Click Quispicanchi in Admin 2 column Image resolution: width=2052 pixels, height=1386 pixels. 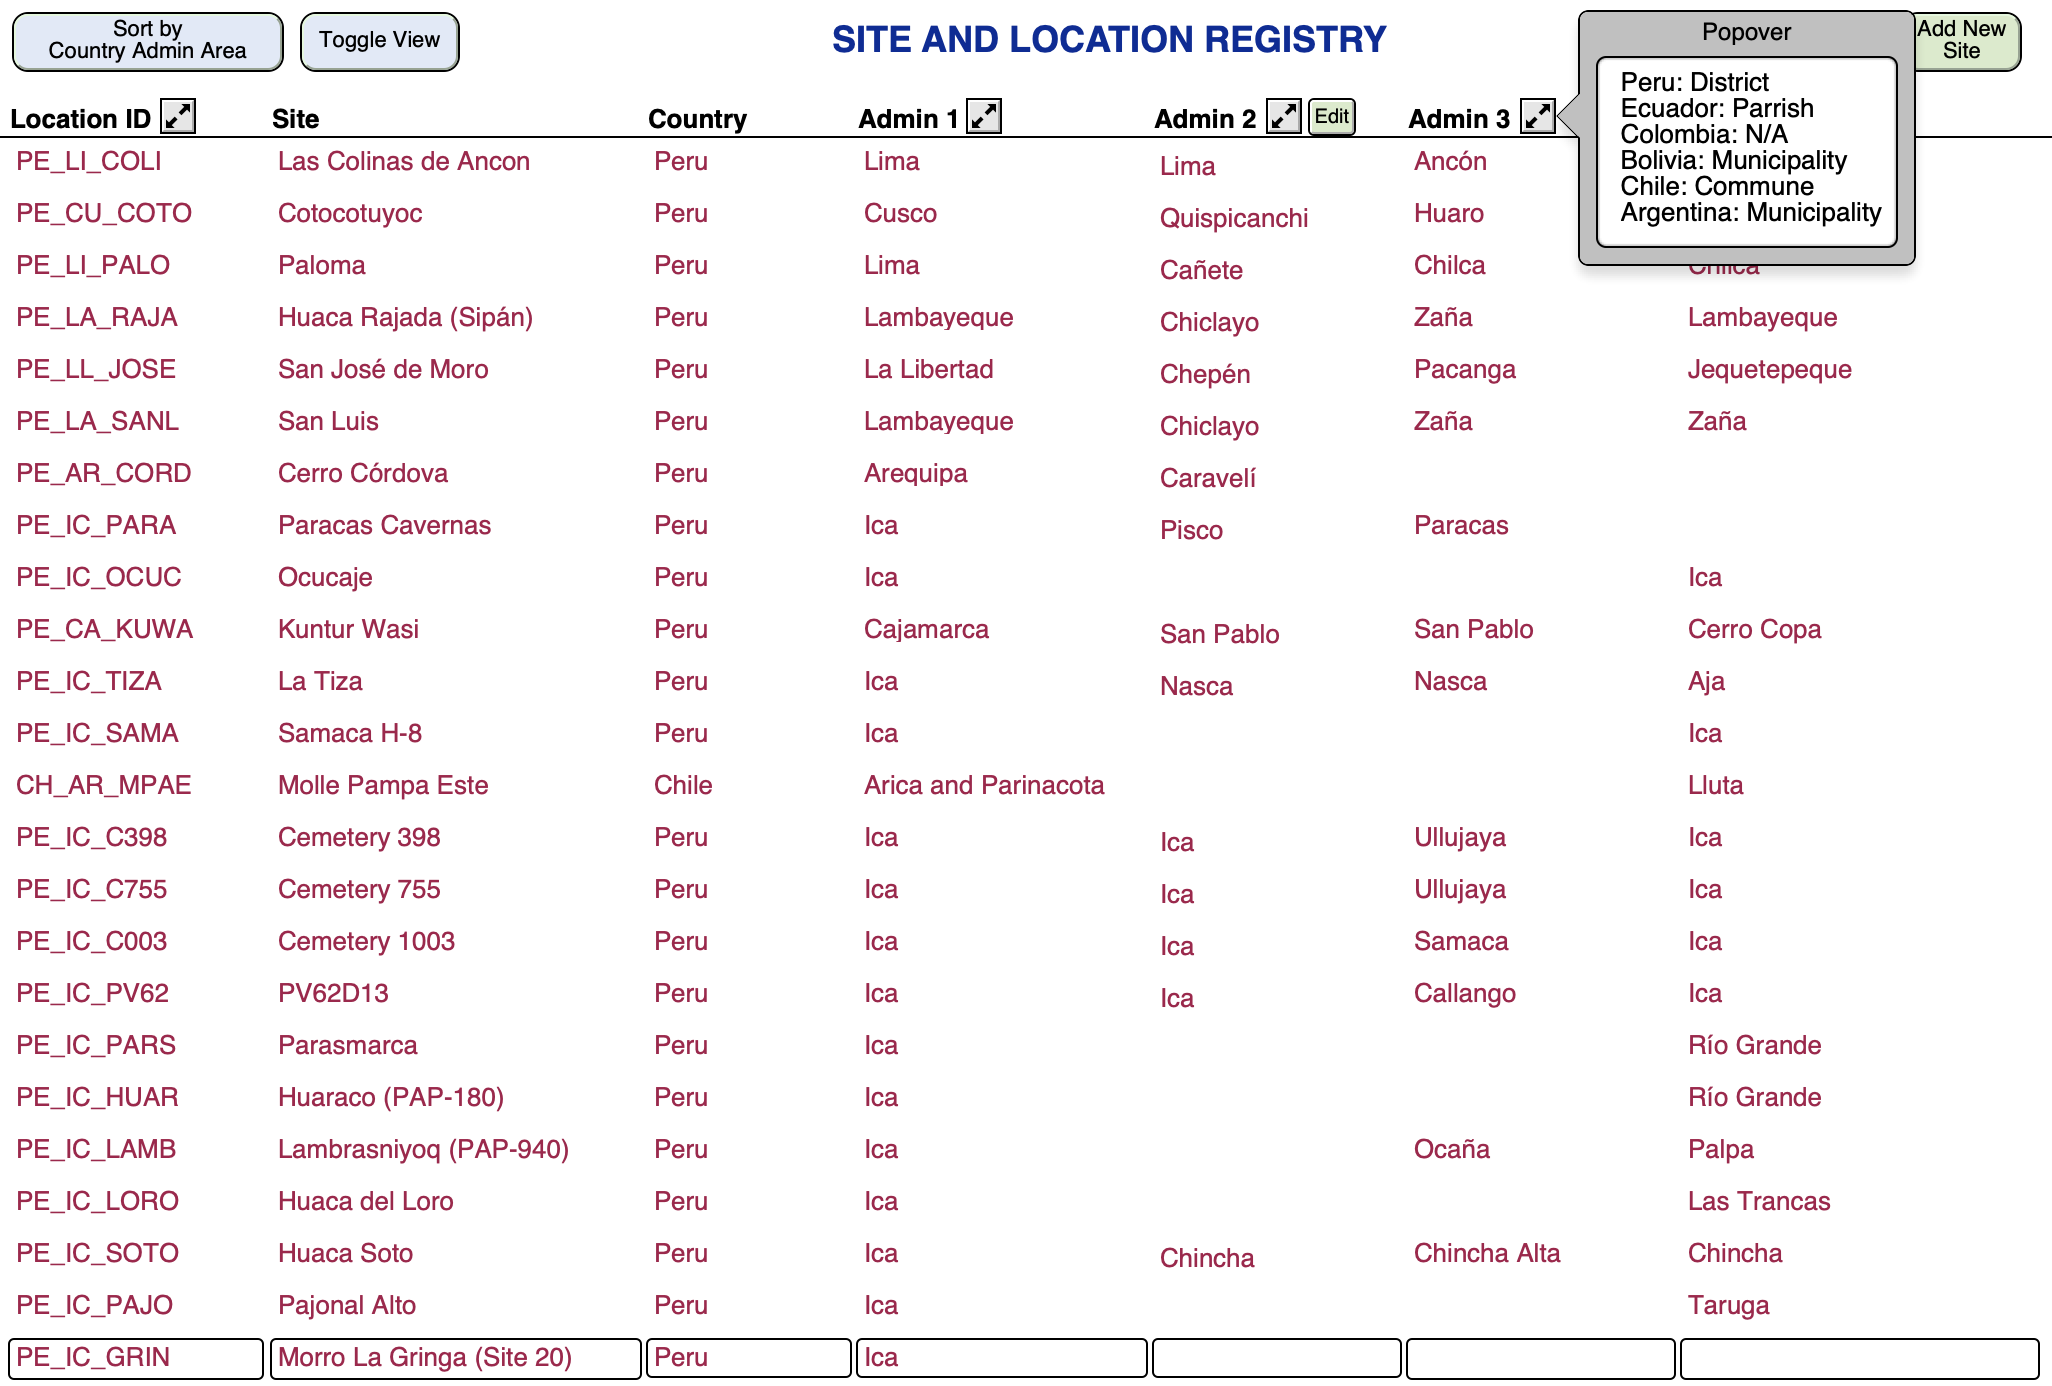pyautogui.click(x=1233, y=219)
